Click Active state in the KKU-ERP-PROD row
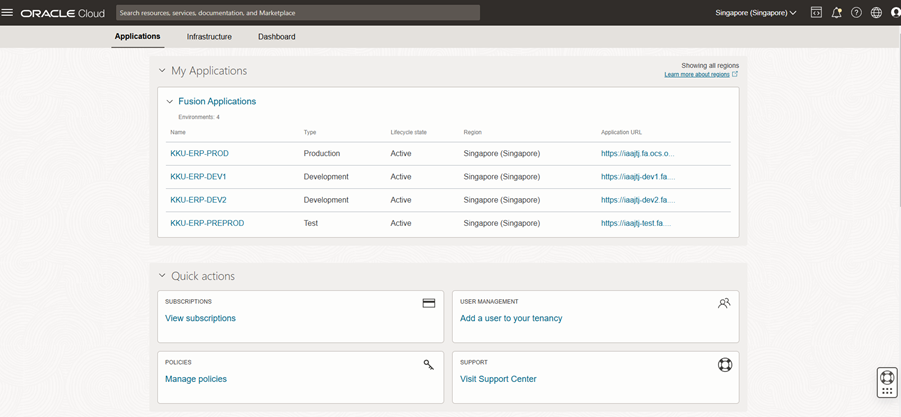The height and width of the screenshot is (417, 901). (401, 153)
